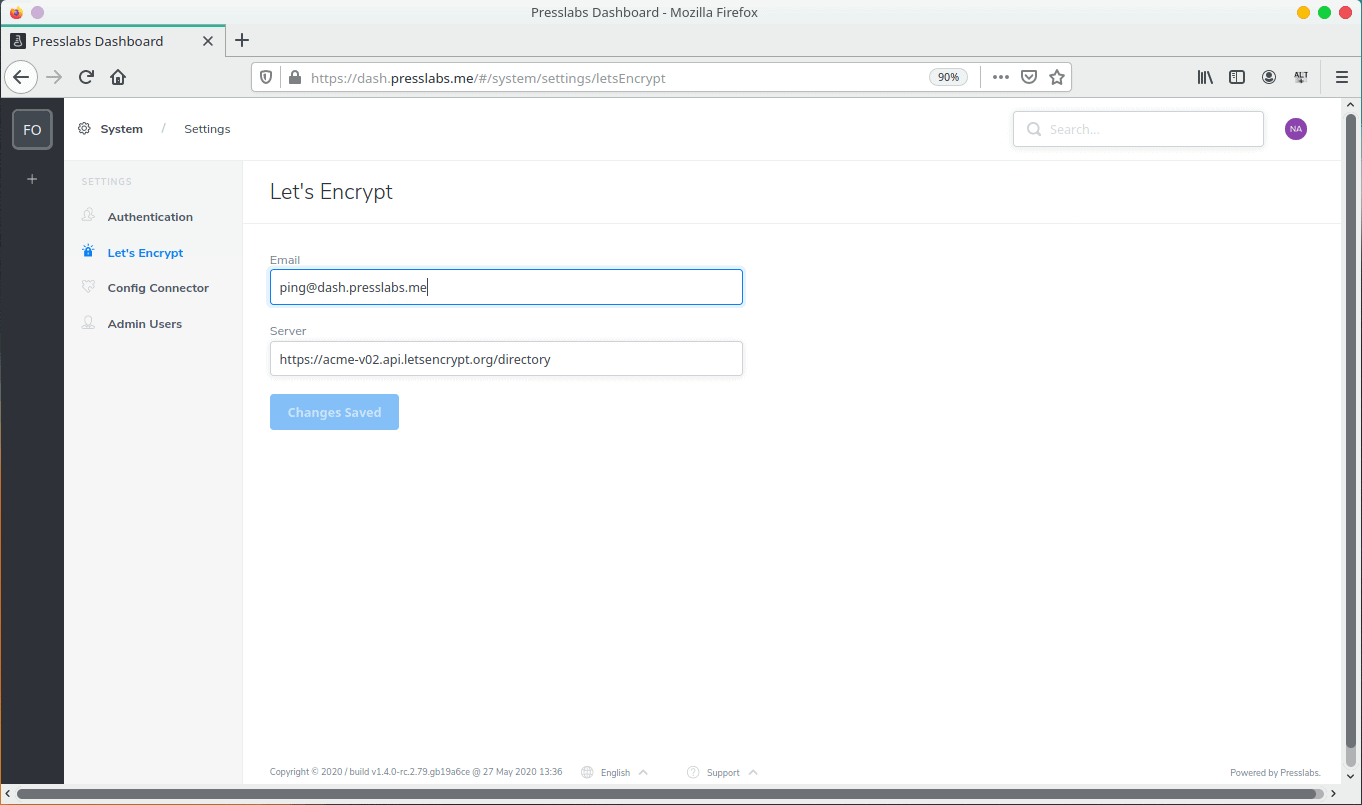Screen dimensions: 1362x805
Task: Select the Presslabs Dashboard tab
Action: tap(113, 41)
